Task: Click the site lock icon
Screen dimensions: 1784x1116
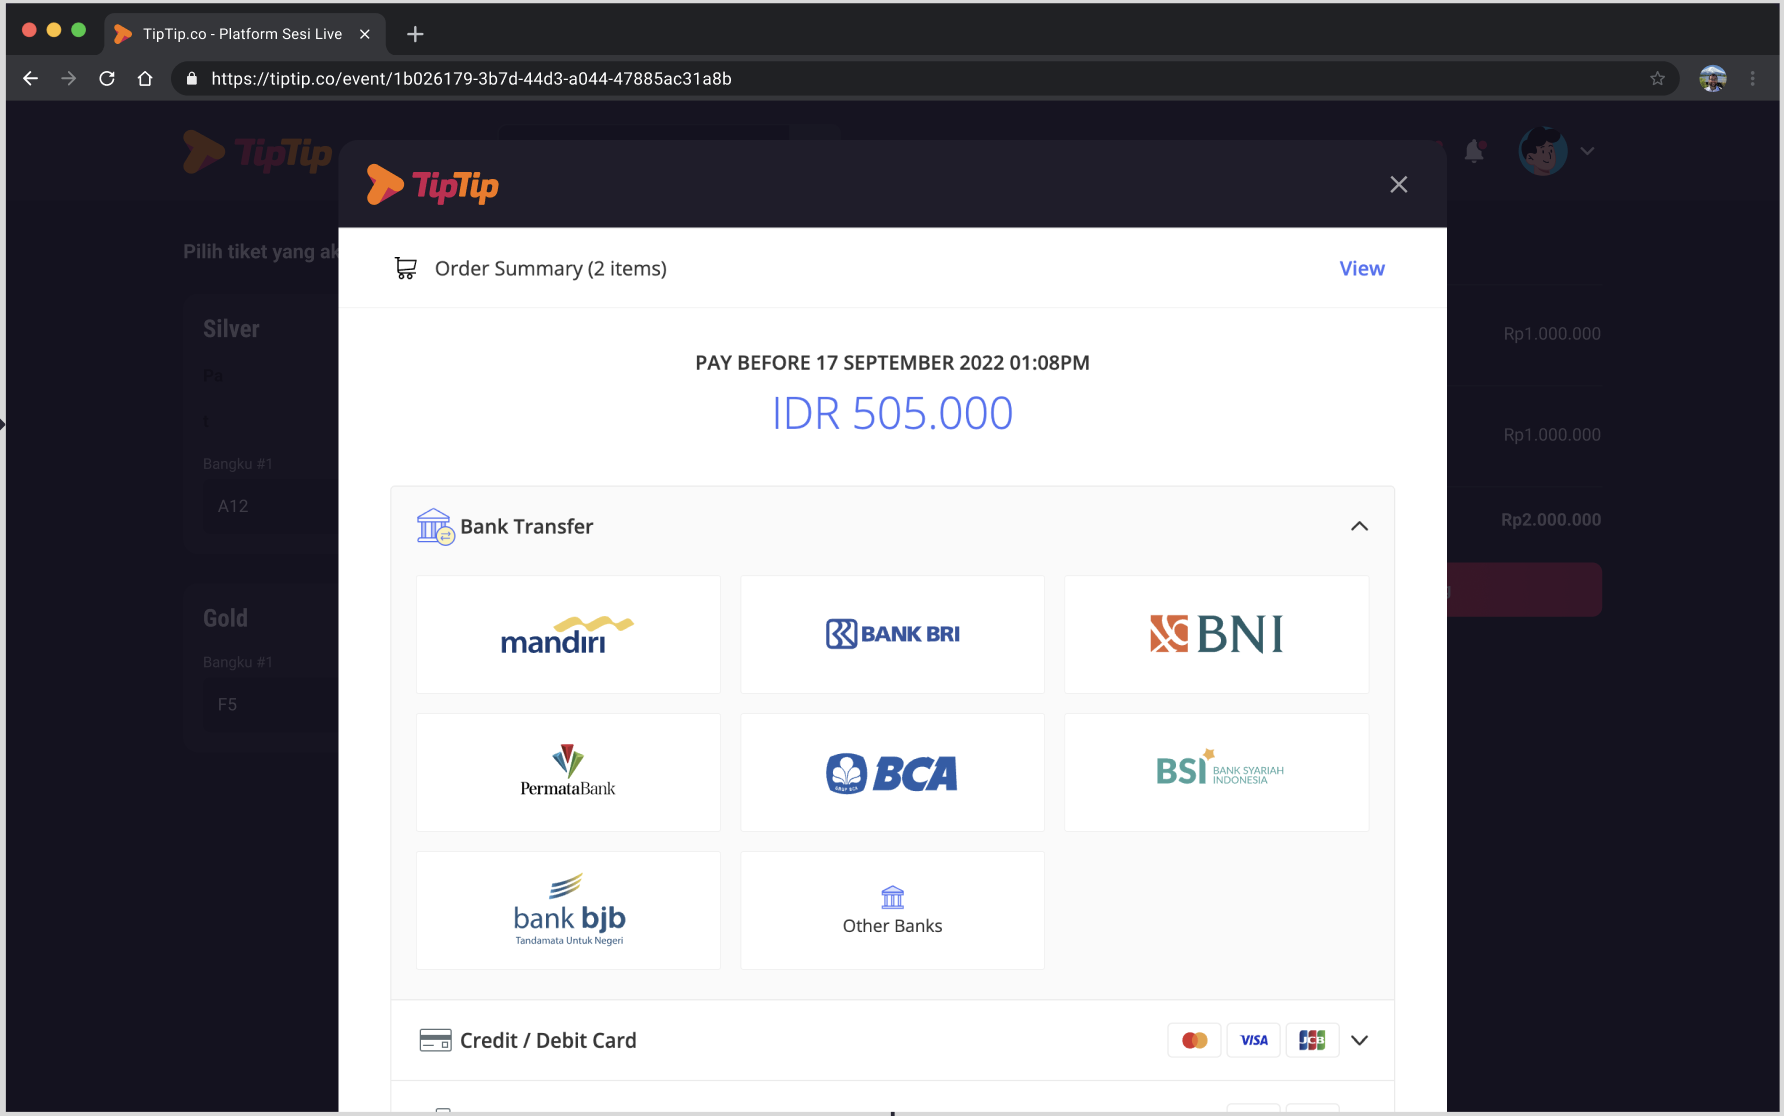Action: pos(192,78)
